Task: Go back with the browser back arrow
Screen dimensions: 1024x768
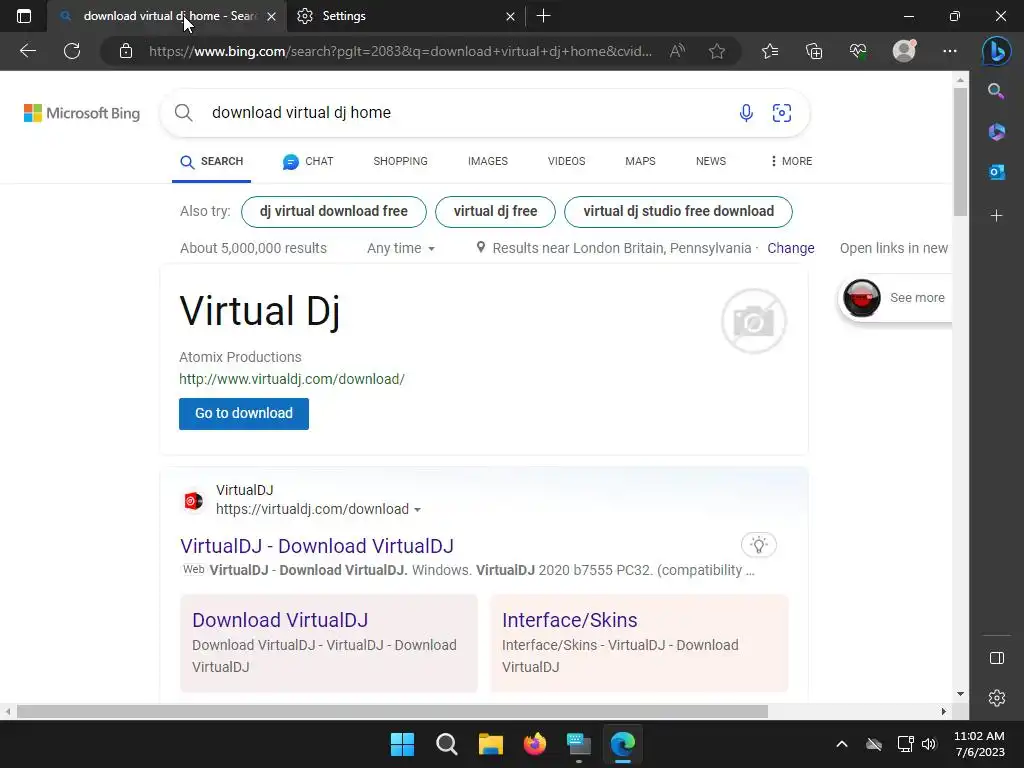Action: [x=27, y=51]
